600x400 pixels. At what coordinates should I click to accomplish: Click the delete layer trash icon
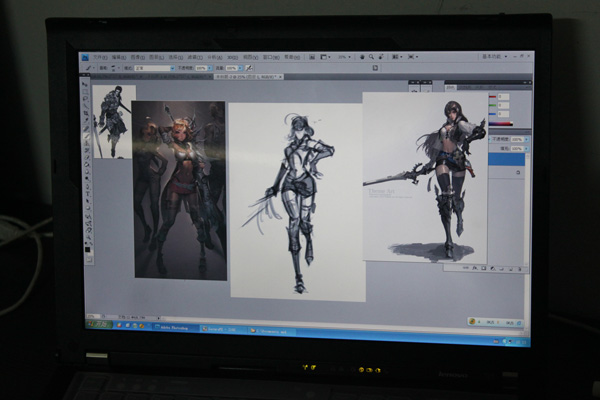pos(519,269)
